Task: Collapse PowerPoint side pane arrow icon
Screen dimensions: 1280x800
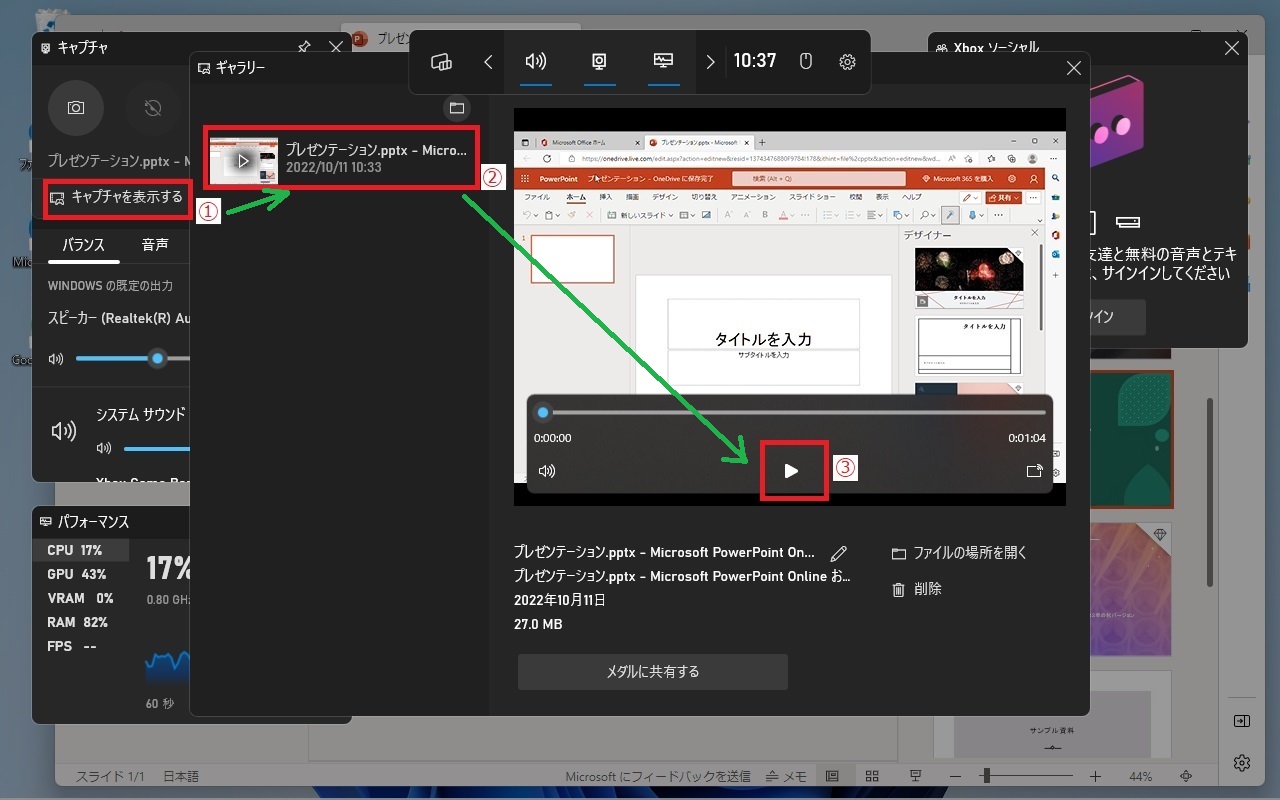Action: pos(1242,721)
